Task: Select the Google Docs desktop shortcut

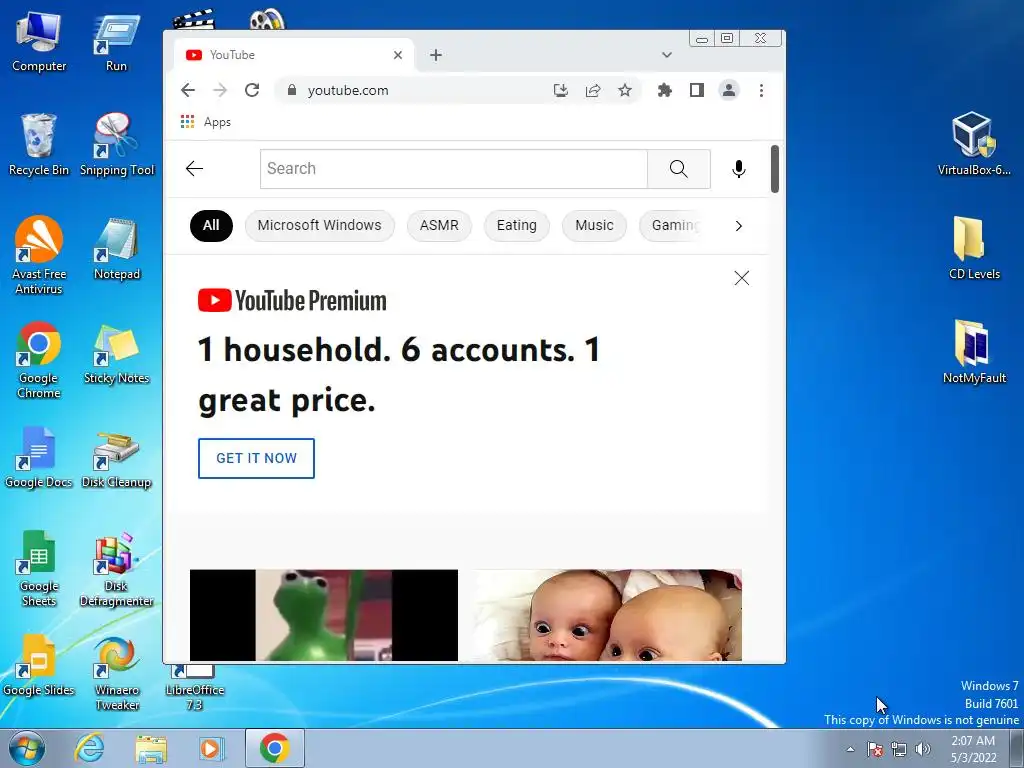Action: pos(39,457)
